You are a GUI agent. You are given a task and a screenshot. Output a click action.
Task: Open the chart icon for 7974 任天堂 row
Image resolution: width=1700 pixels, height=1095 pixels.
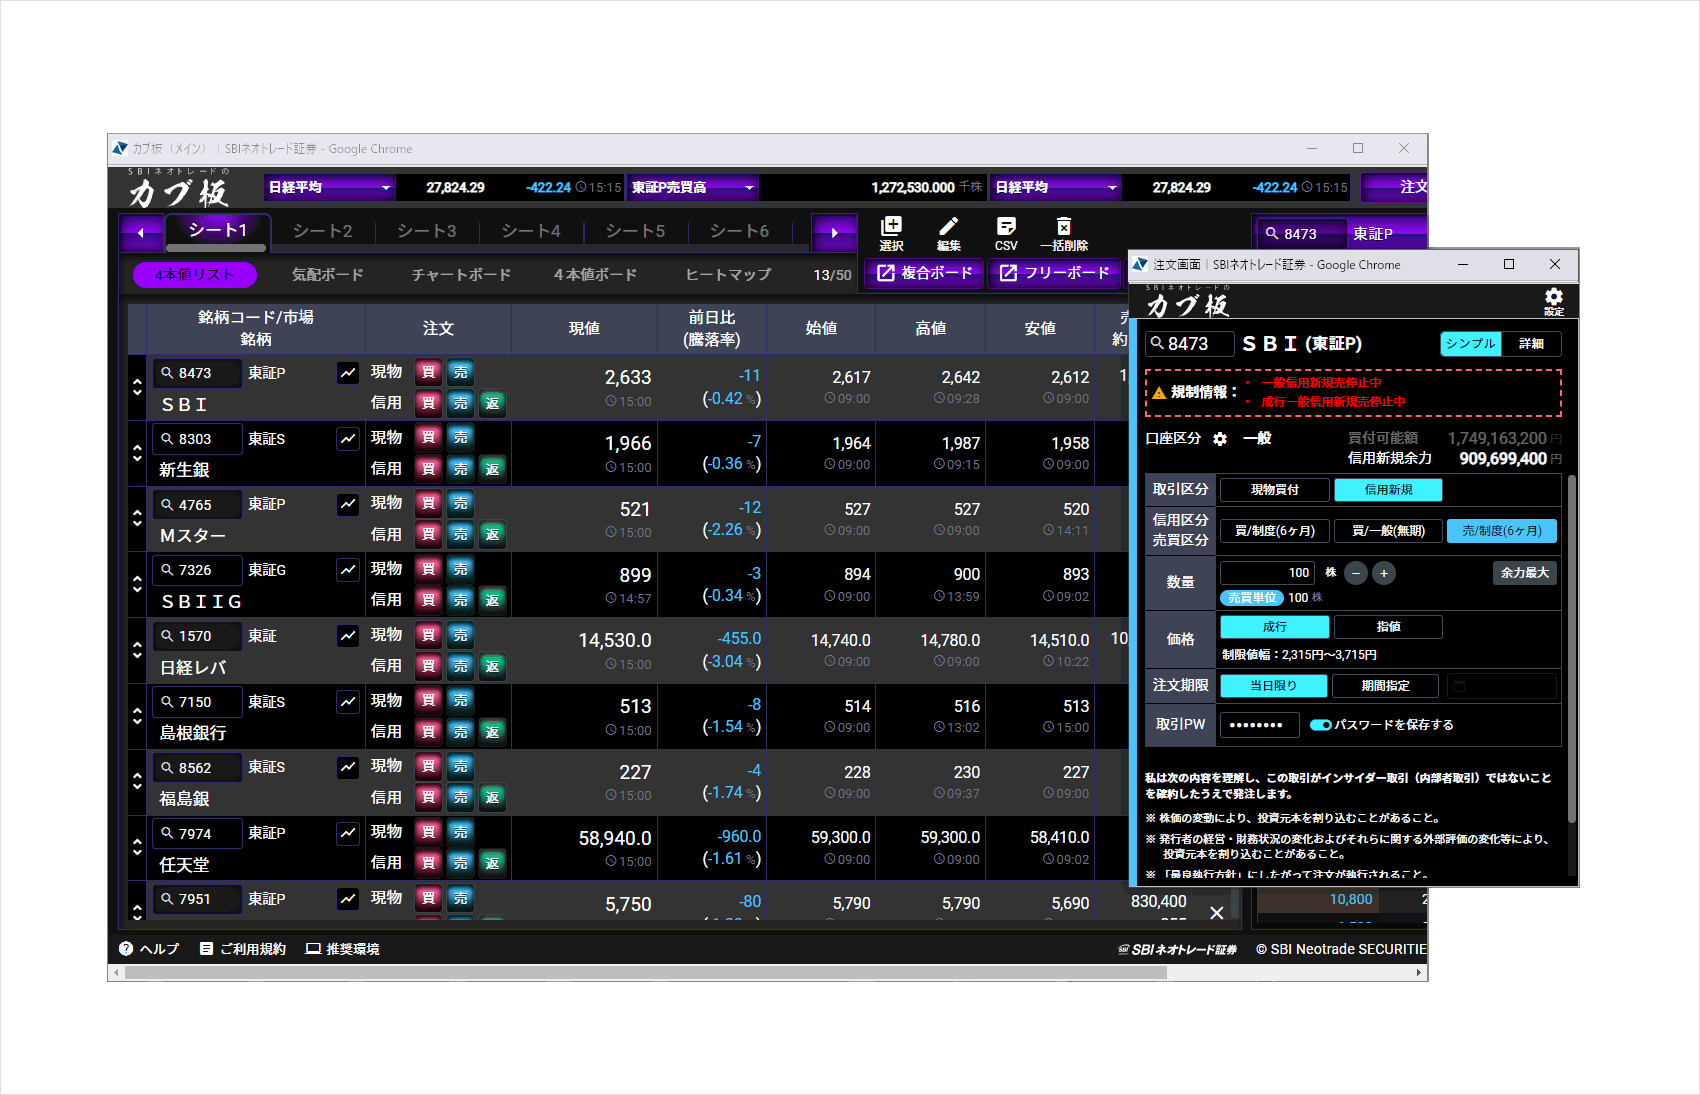[x=348, y=833]
